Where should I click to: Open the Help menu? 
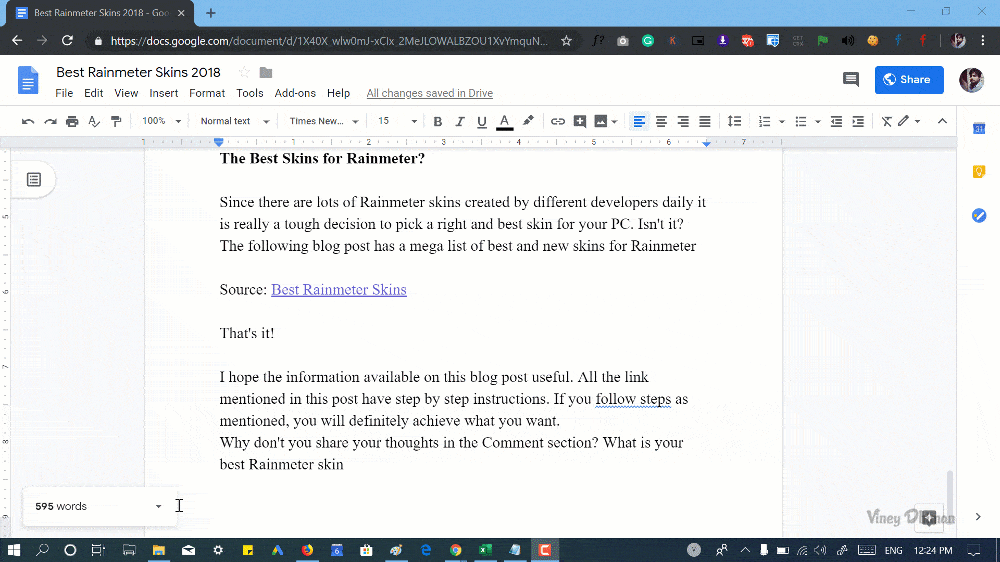tap(339, 93)
